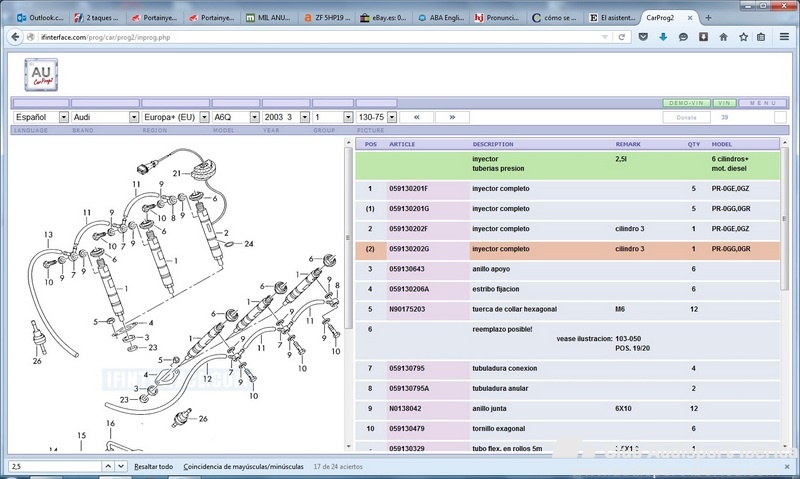This screenshot has width=800, height=479.
Task: Click the small square beside 39
Action: point(780,117)
